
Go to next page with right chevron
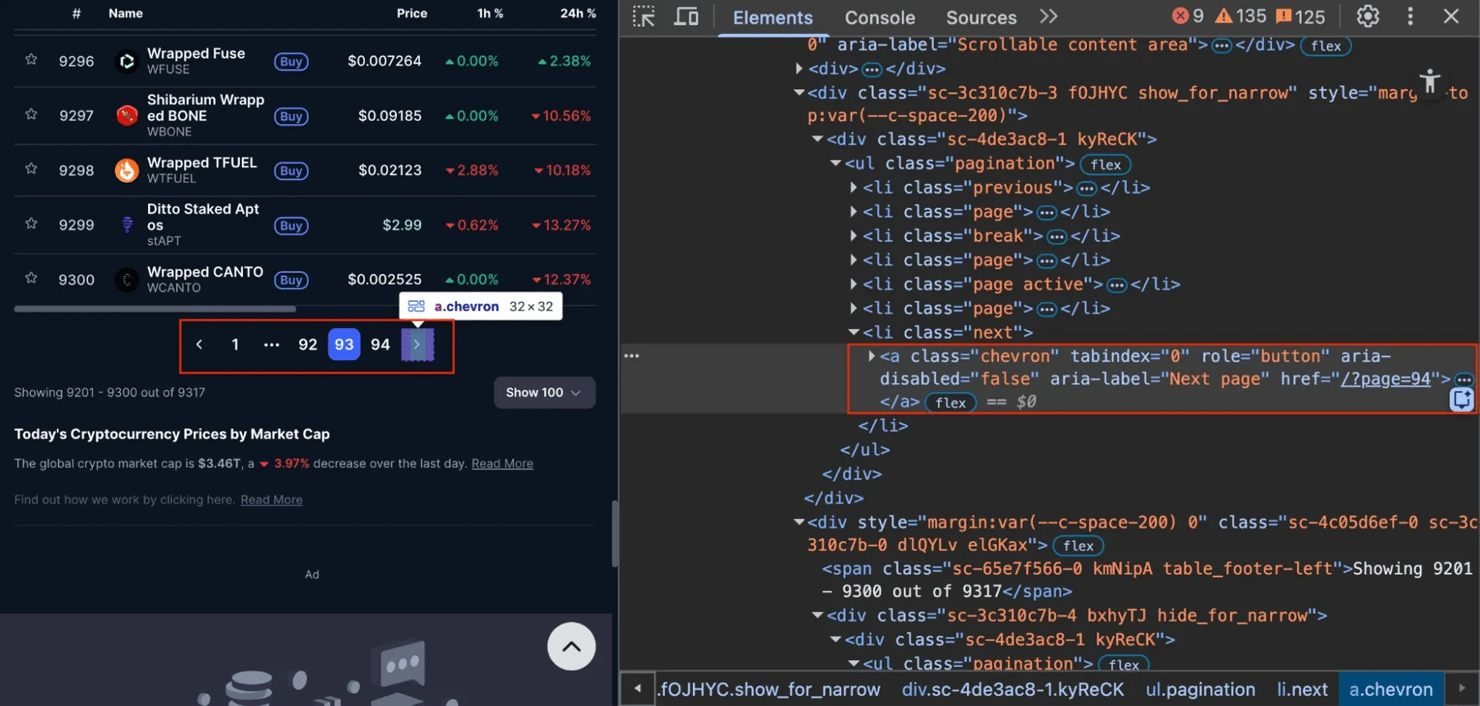[x=417, y=344]
